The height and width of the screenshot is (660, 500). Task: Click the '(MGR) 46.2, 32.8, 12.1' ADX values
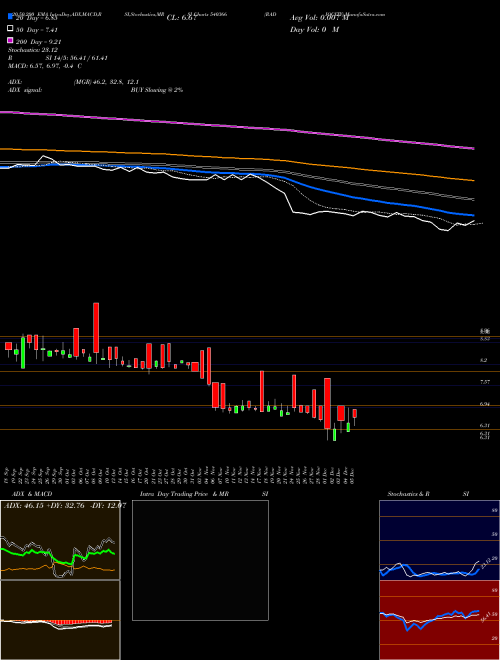click(x=106, y=82)
